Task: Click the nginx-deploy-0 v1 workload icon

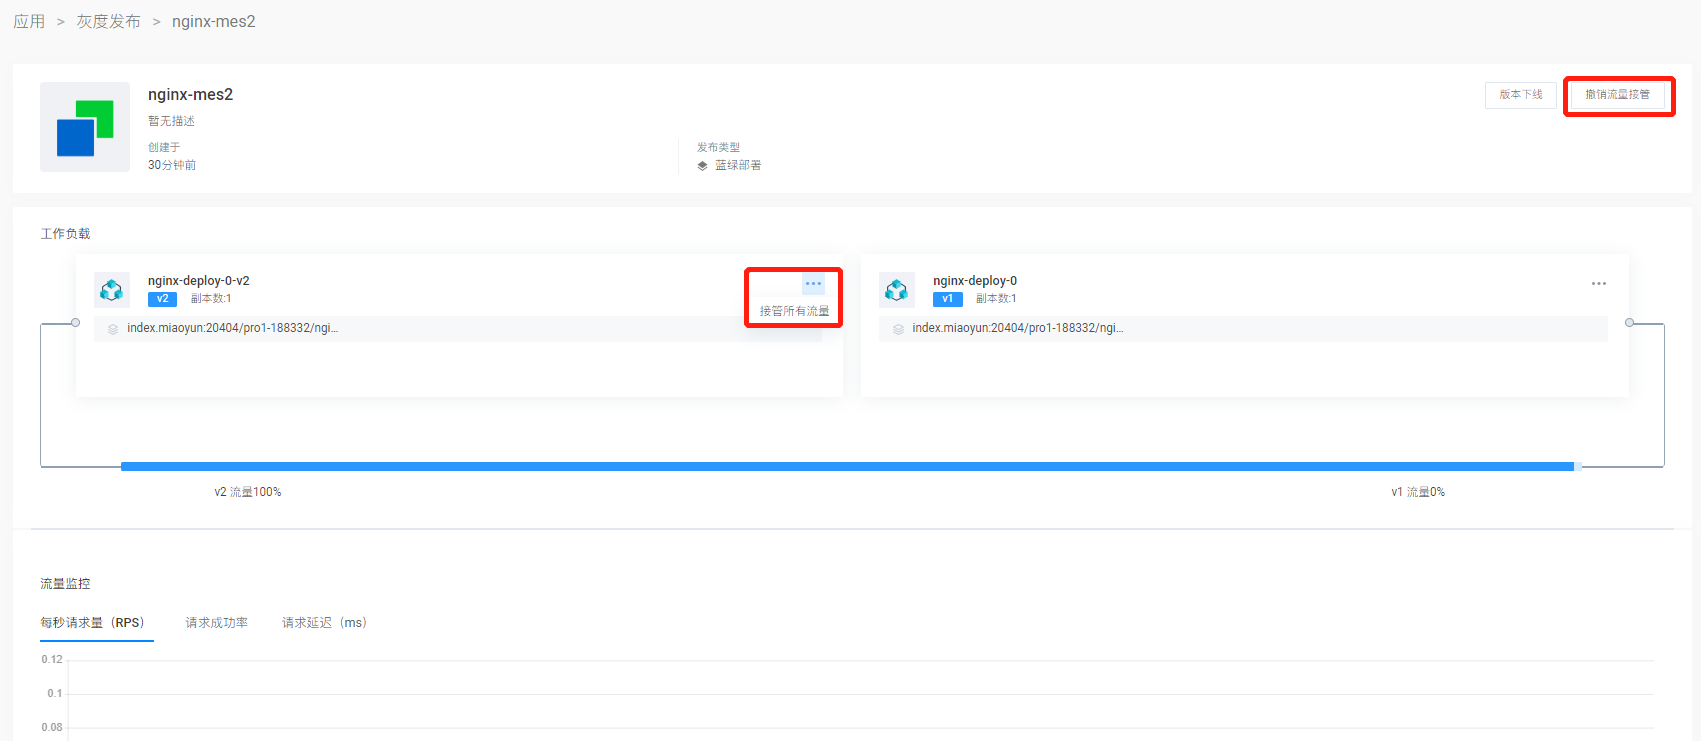Action: click(897, 290)
